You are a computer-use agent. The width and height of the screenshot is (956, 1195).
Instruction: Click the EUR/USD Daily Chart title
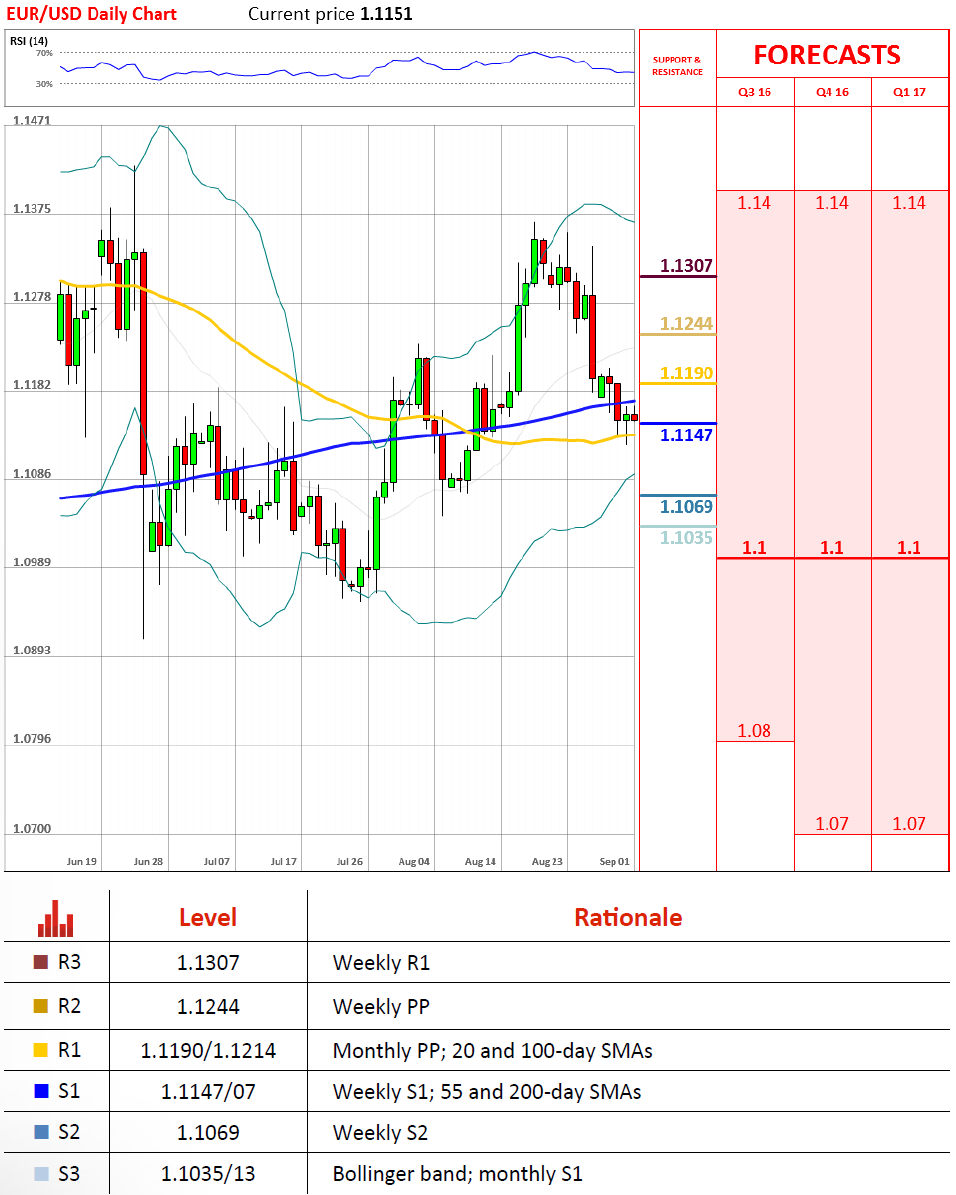click(x=91, y=14)
